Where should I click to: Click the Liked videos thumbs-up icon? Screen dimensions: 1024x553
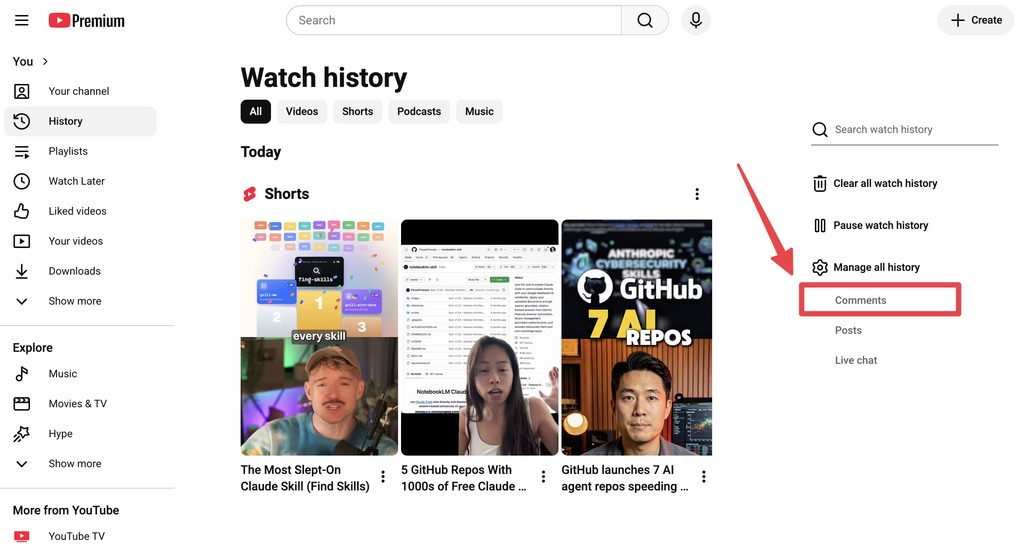[22, 212]
